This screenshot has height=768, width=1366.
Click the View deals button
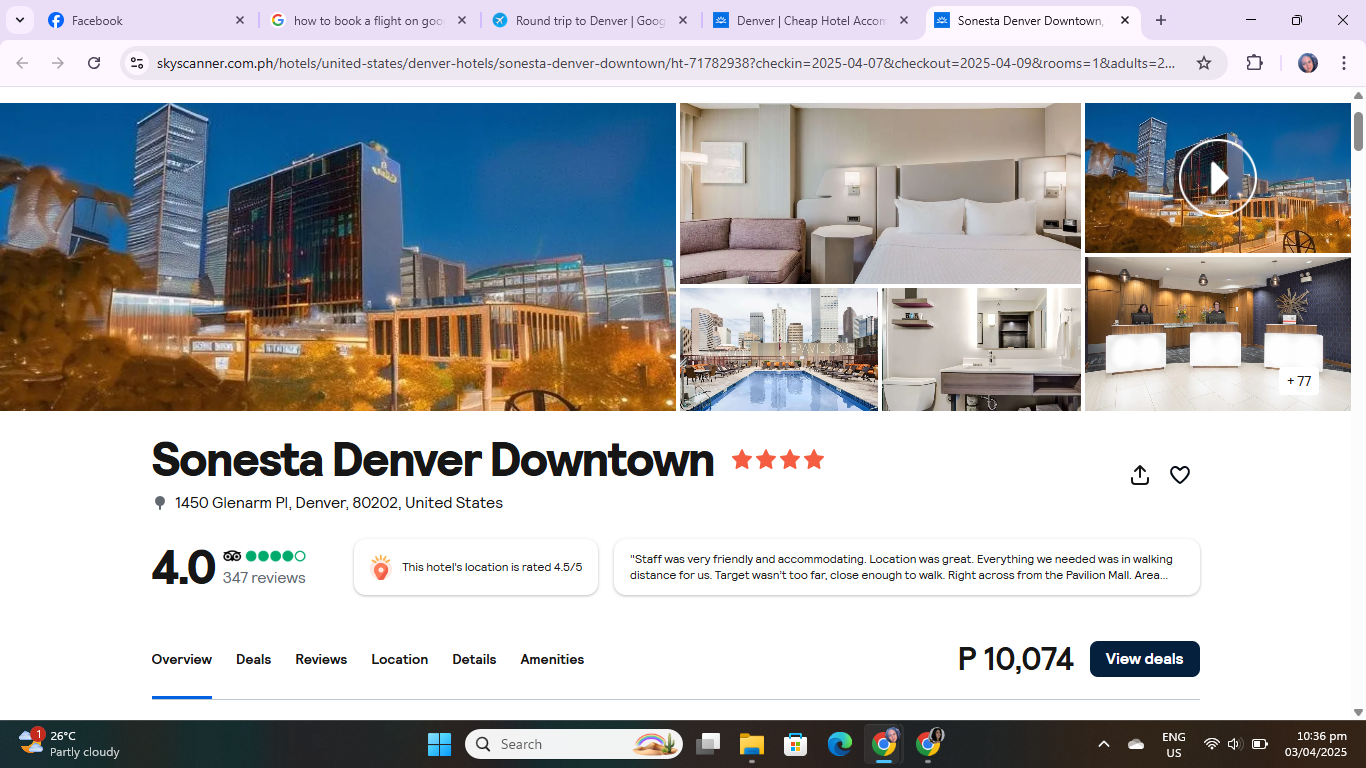1145,659
